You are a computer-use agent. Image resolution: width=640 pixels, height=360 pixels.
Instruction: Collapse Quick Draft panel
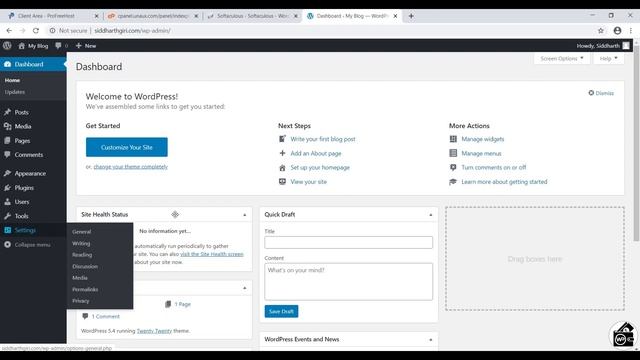pos(431,215)
